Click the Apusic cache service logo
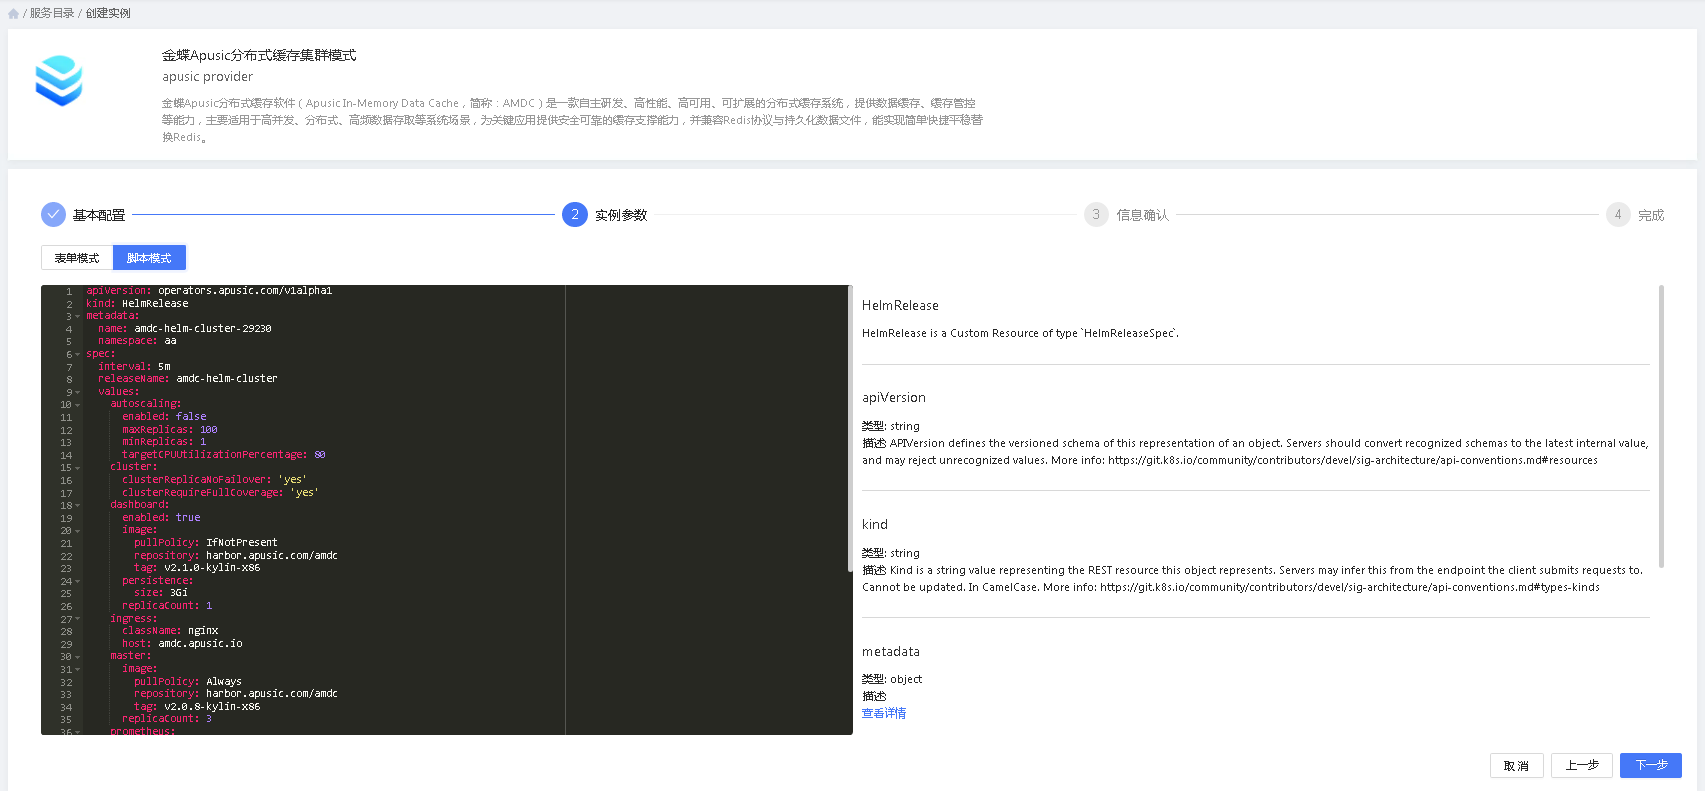This screenshot has height=791, width=1705. click(x=59, y=81)
